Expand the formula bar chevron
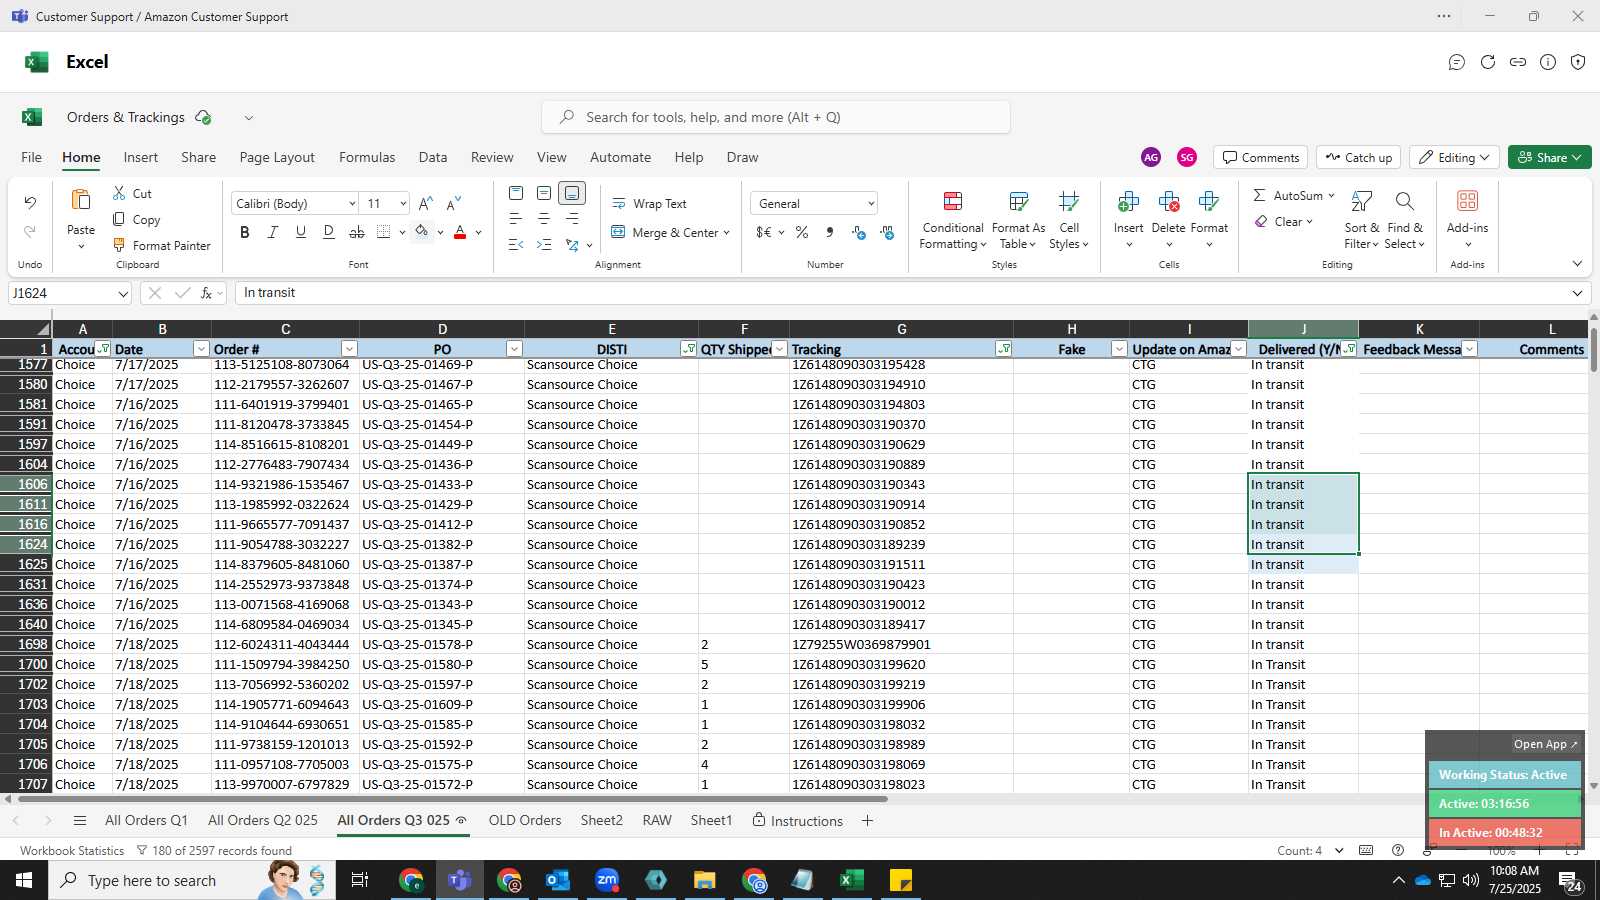The image size is (1600, 900). (1577, 293)
